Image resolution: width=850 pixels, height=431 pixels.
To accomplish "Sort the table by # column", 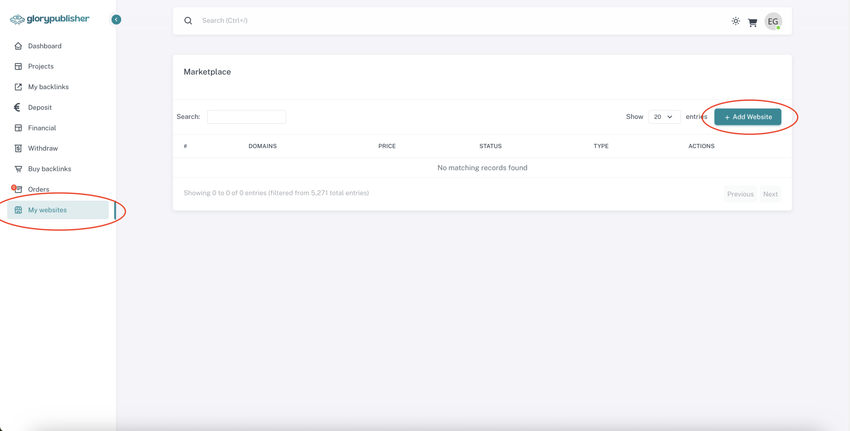I will (x=185, y=146).
